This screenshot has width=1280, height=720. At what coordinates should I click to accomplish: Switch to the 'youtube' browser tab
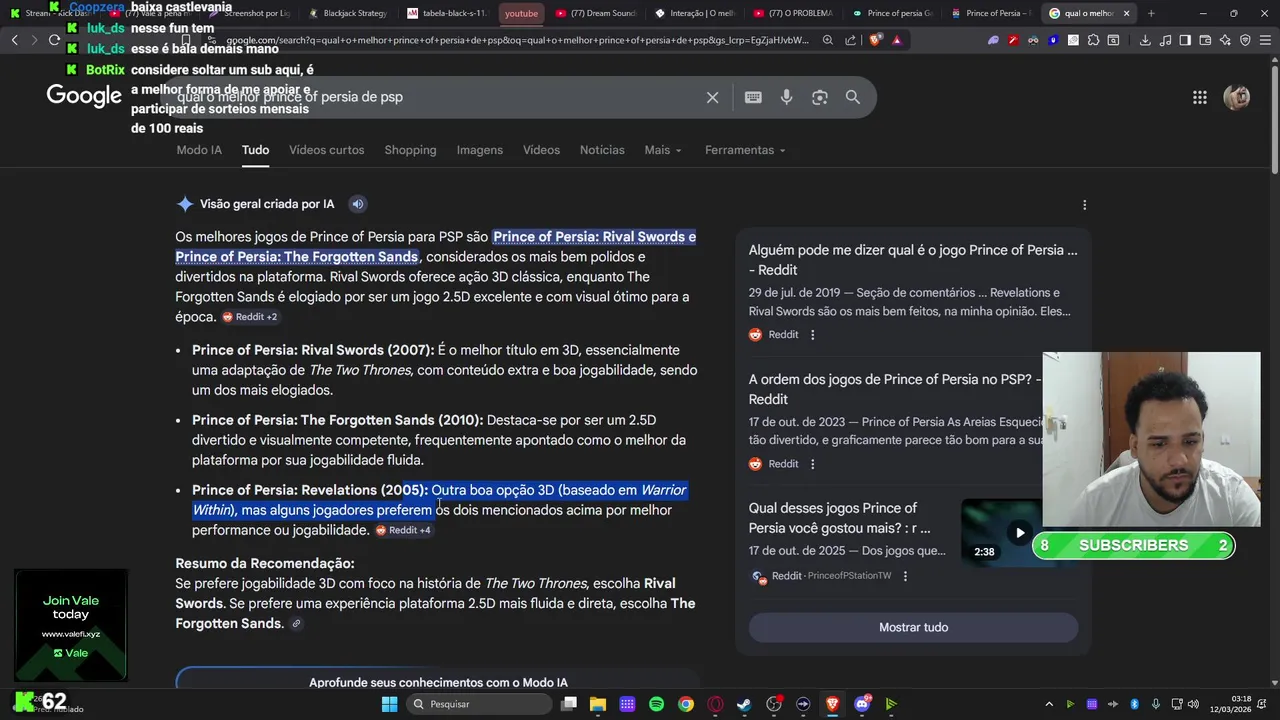click(521, 13)
